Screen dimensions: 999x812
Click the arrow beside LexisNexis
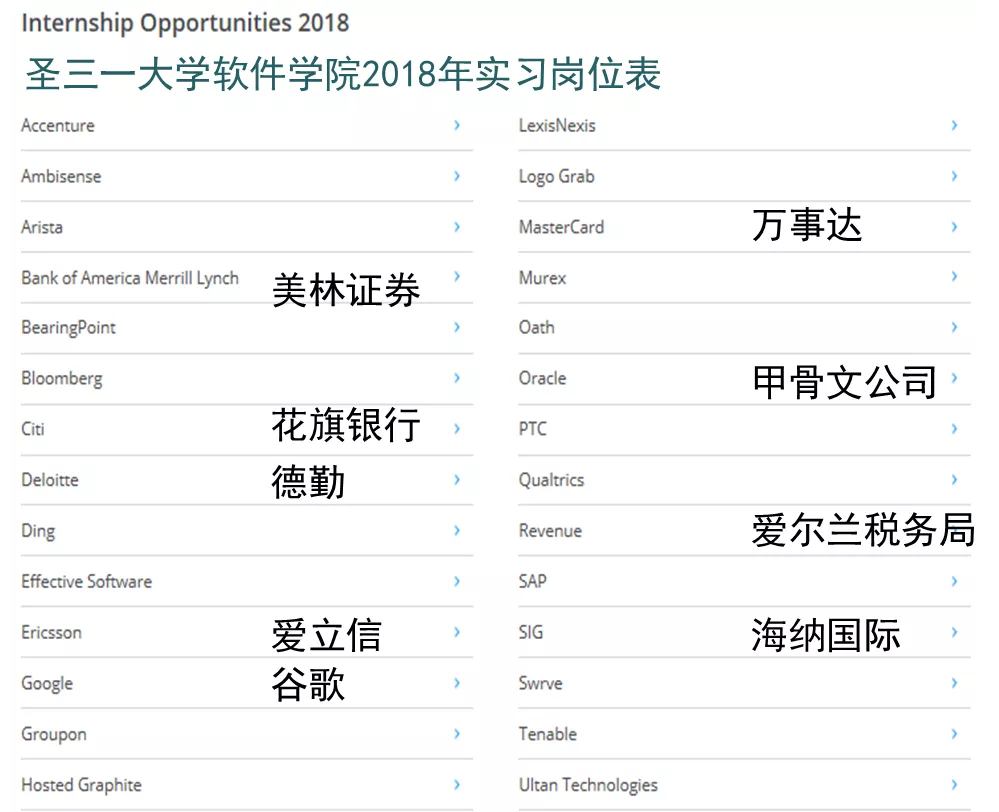pos(954,125)
